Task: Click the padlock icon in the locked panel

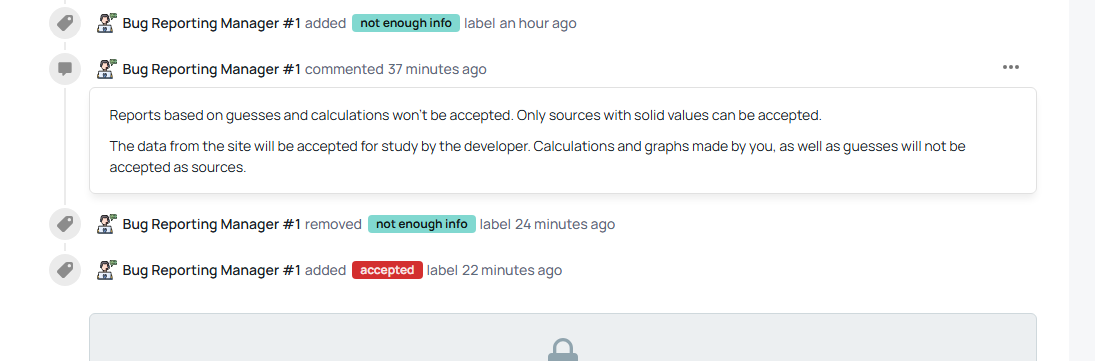Action: tap(563, 350)
